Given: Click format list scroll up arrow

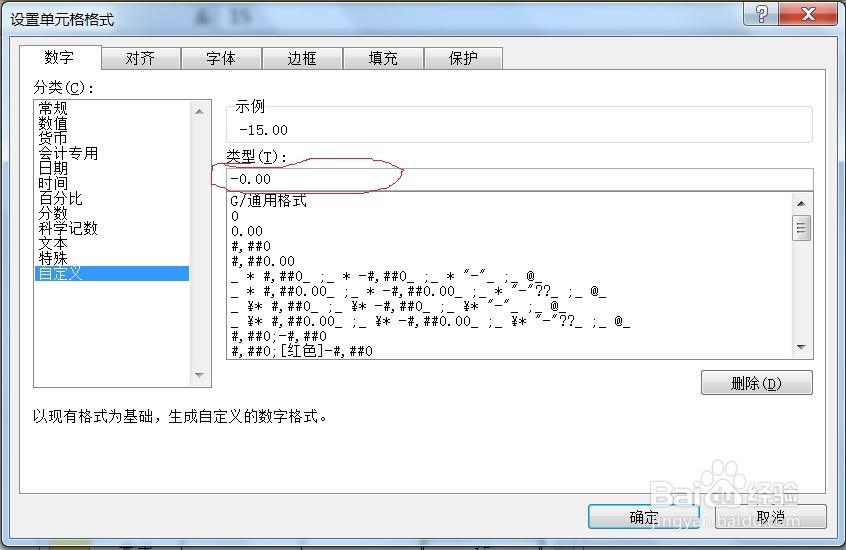Looking at the screenshot, I should click(x=801, y=203).
